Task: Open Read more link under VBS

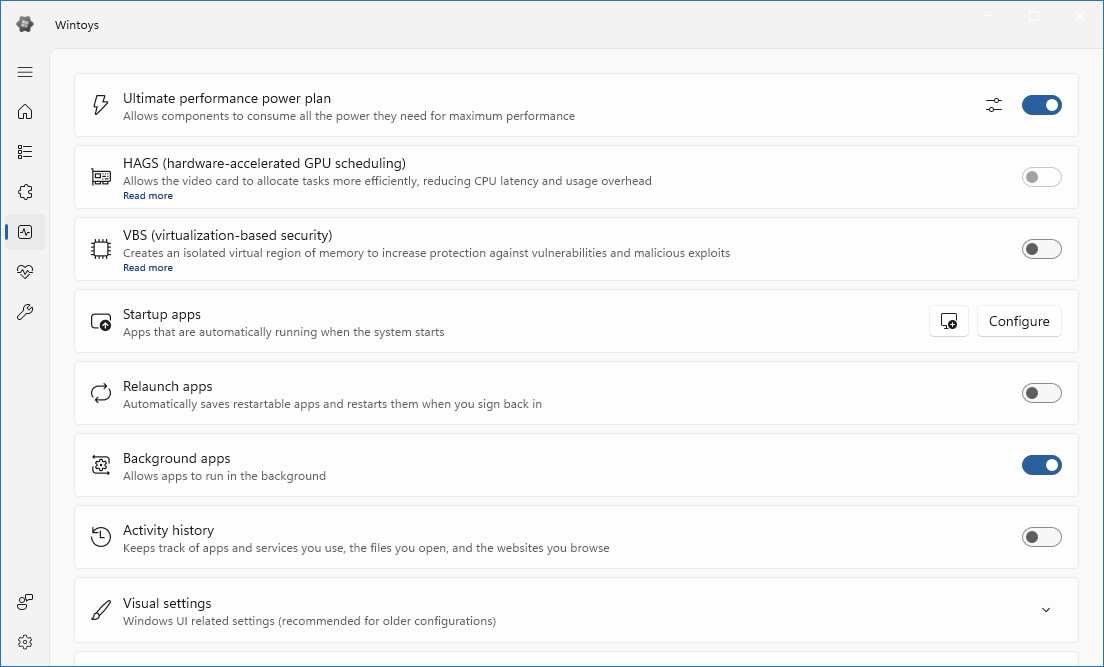Action: [148, 268]
